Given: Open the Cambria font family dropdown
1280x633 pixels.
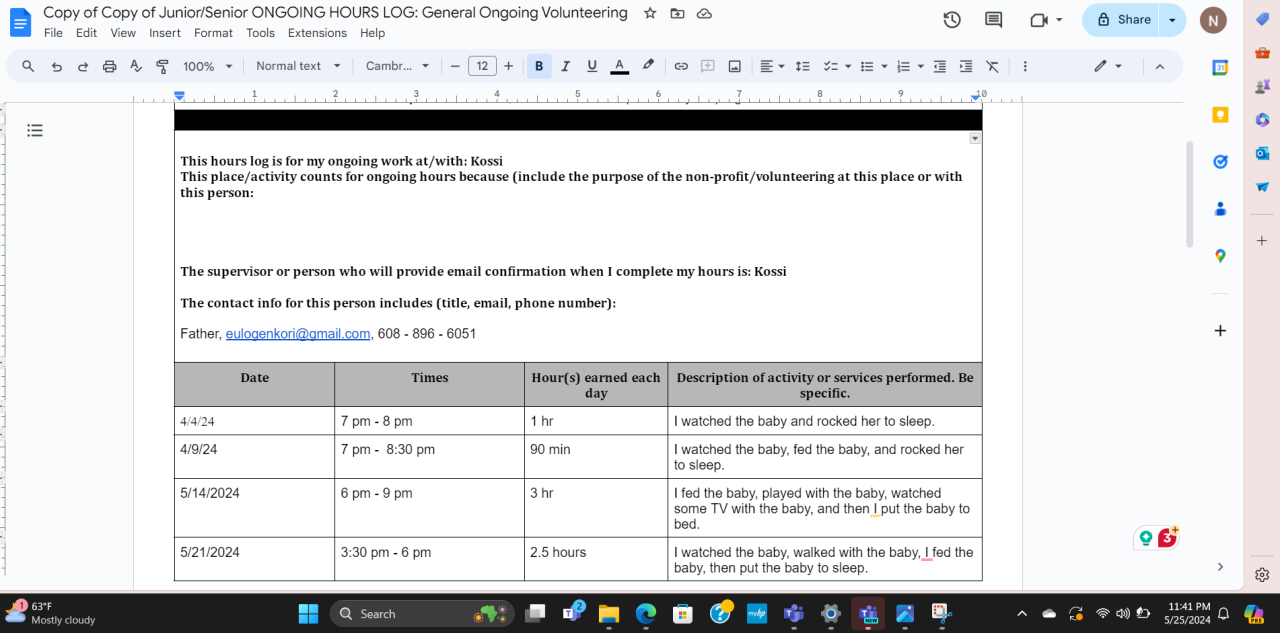Looking at the screenshot, I should click(x=397, y=66).
